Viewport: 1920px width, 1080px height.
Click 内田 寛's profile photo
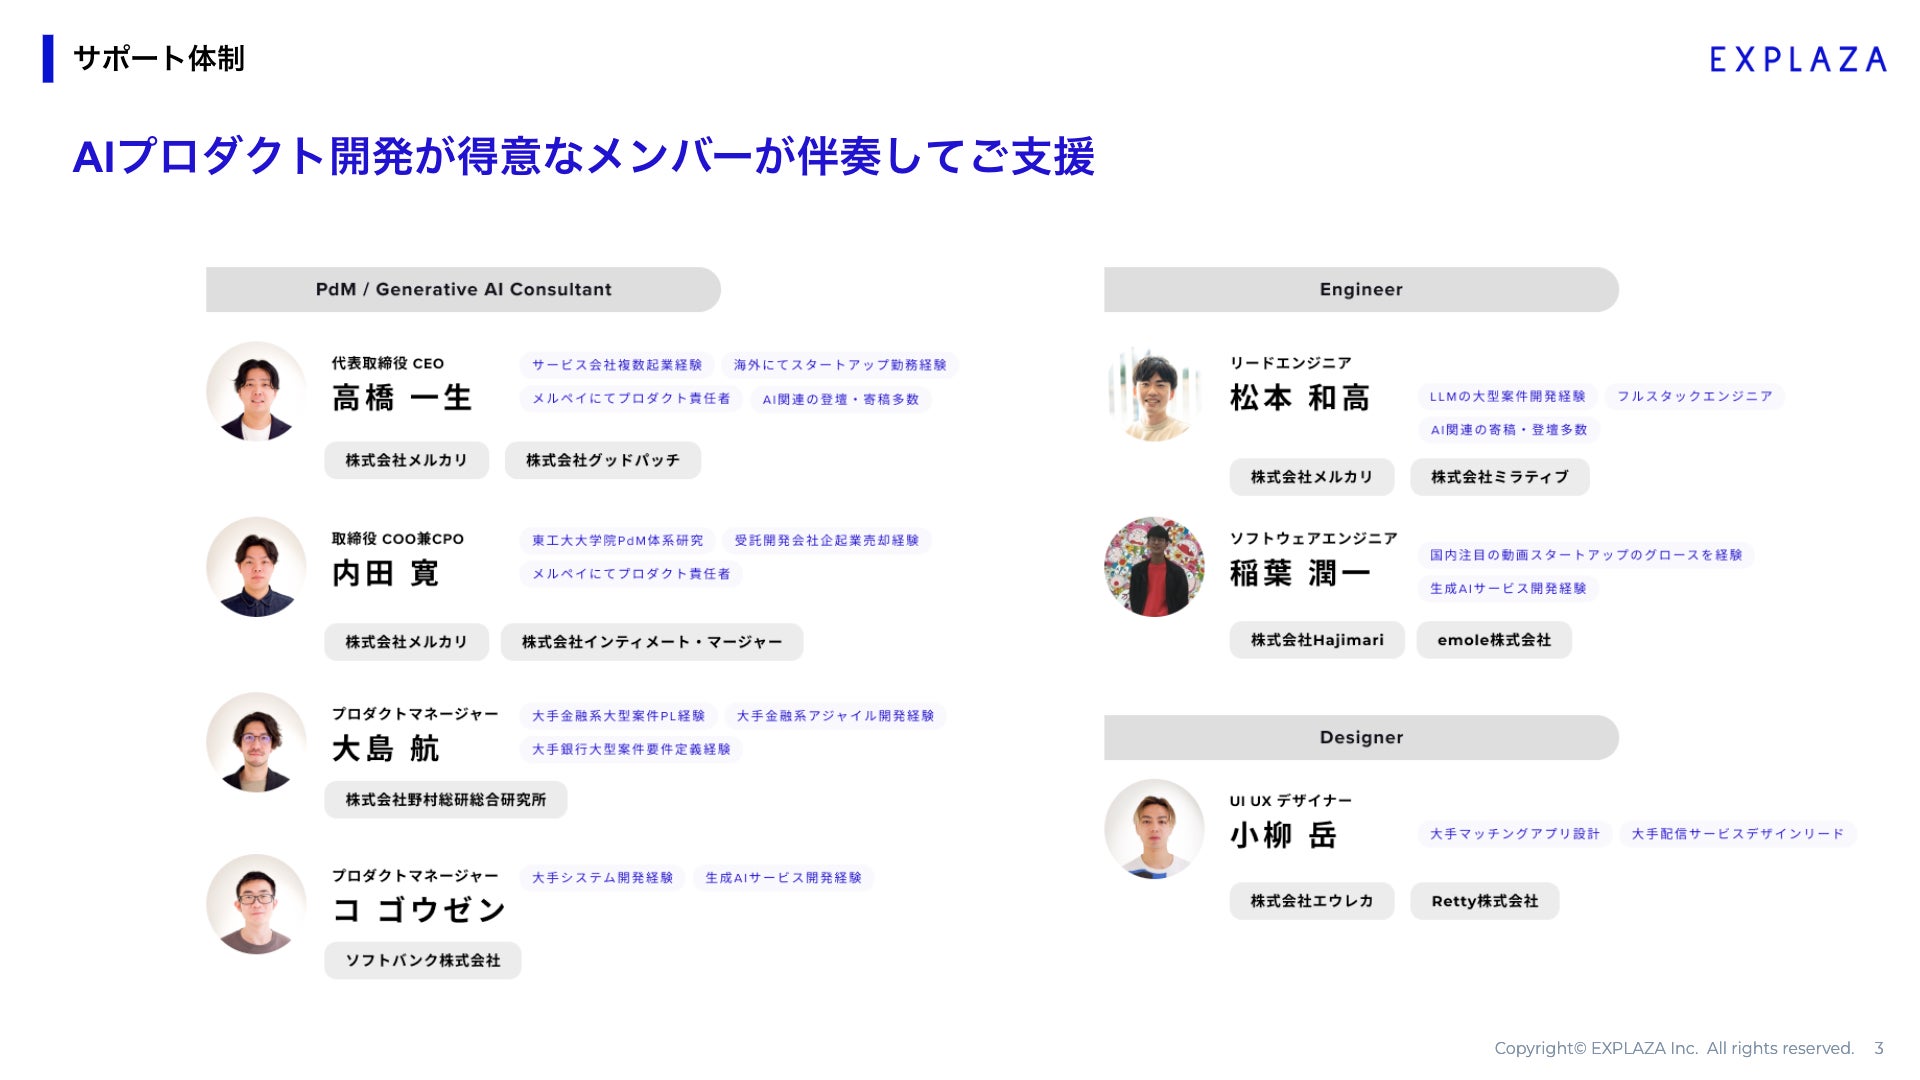click(256, 567)
